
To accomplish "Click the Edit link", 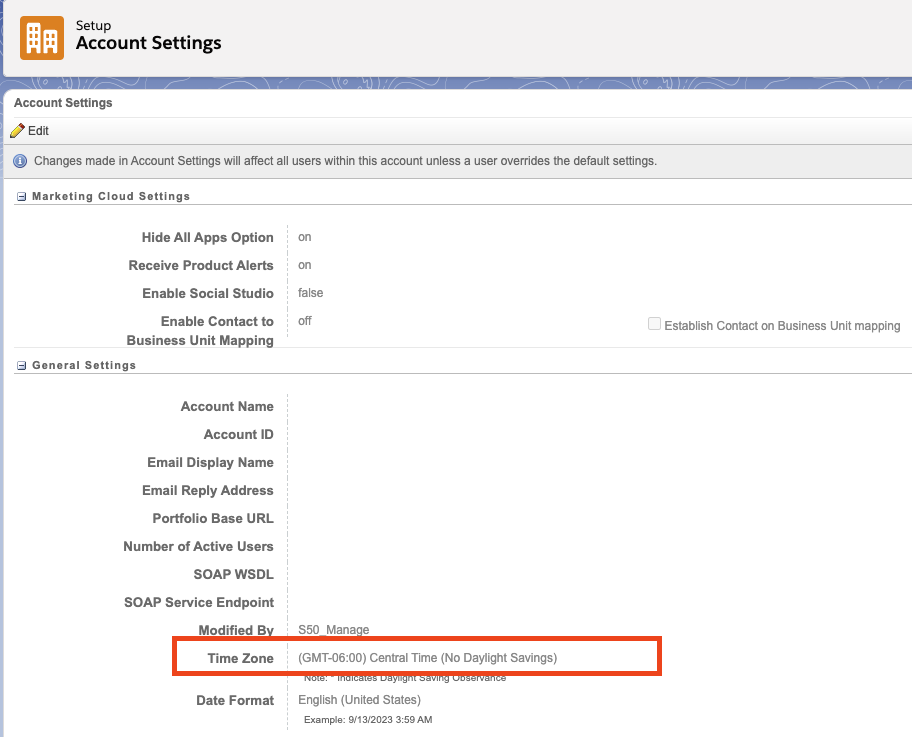I will click(x=38, y=131).
